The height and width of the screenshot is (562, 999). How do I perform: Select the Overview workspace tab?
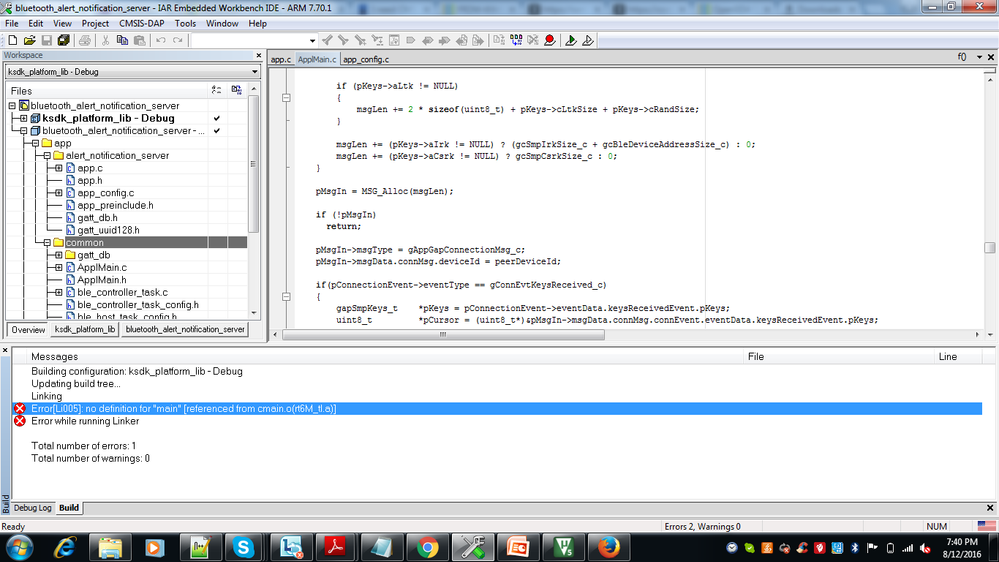coord(28,329)
